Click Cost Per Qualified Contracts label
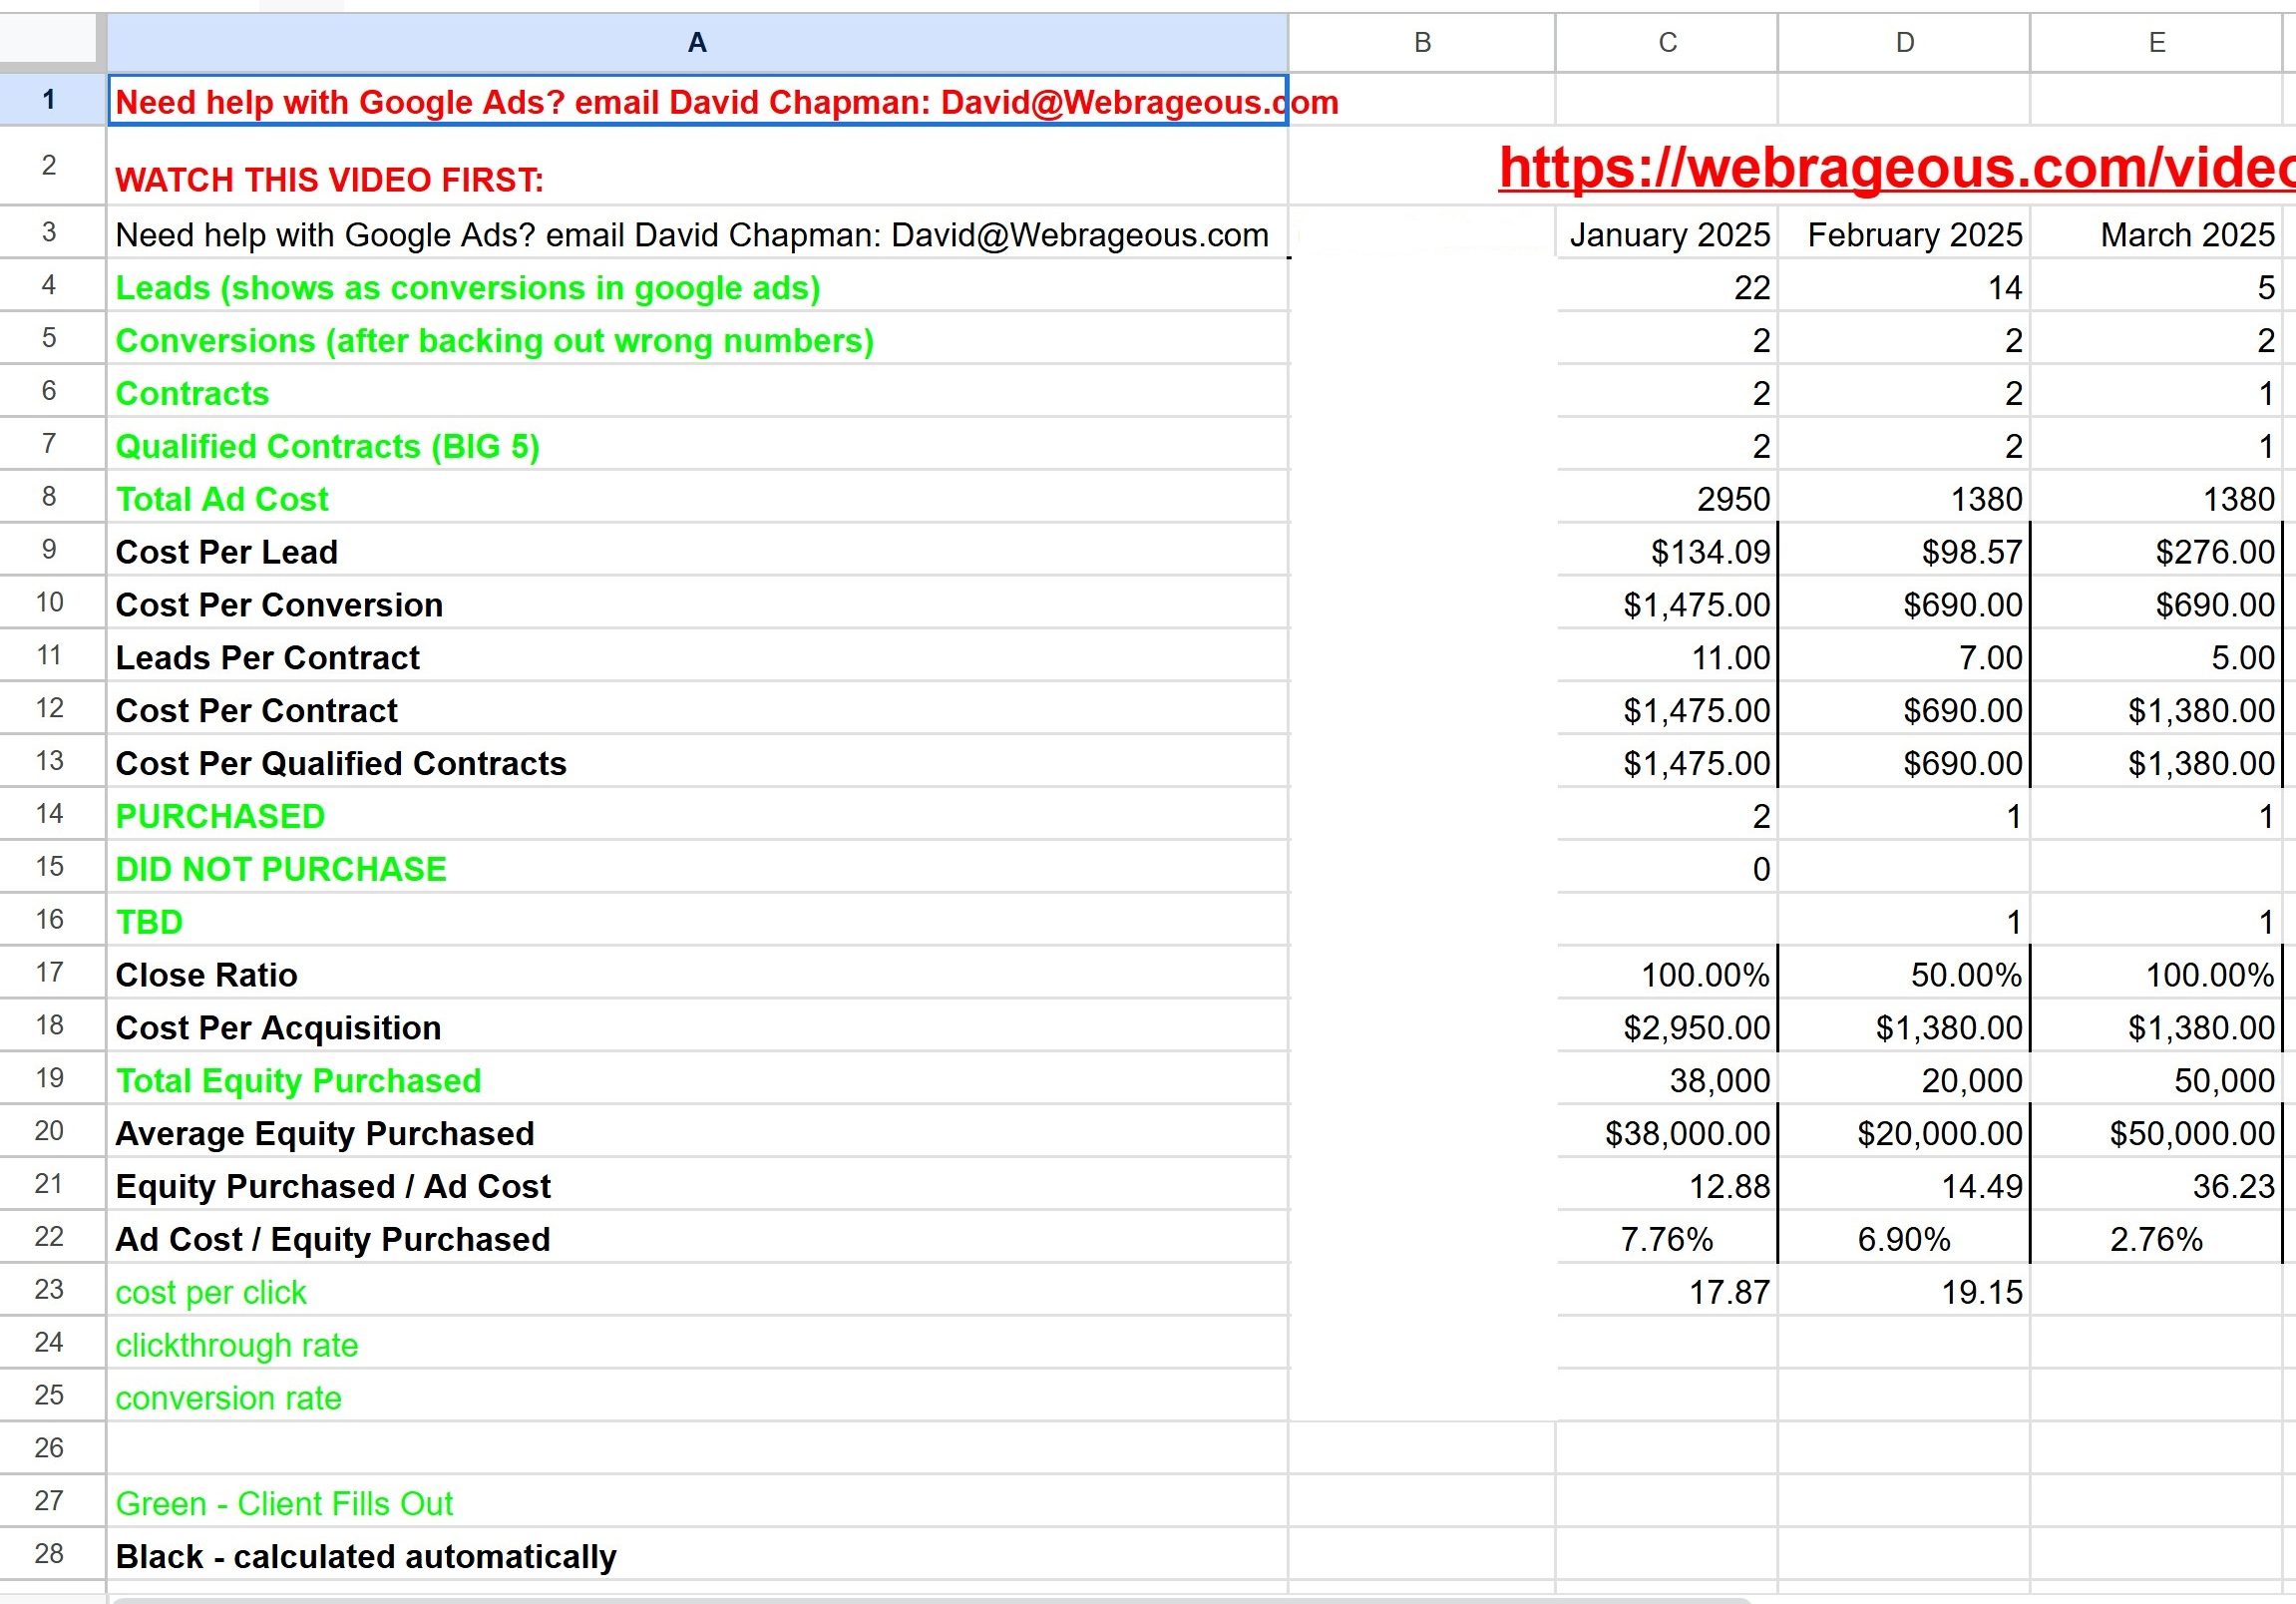The height and width of the screenshot is (1604, 2296). click(x=341, y=763)
